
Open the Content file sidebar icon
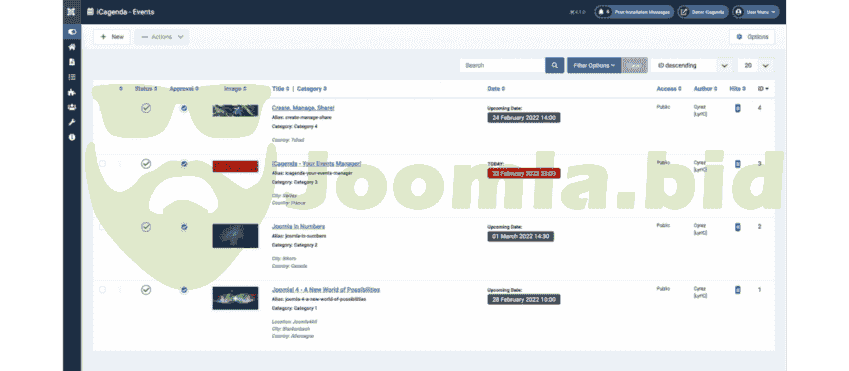(72, 62)
